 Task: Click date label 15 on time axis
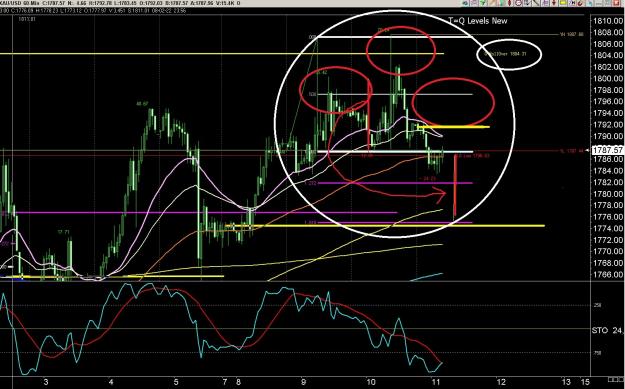584,381
